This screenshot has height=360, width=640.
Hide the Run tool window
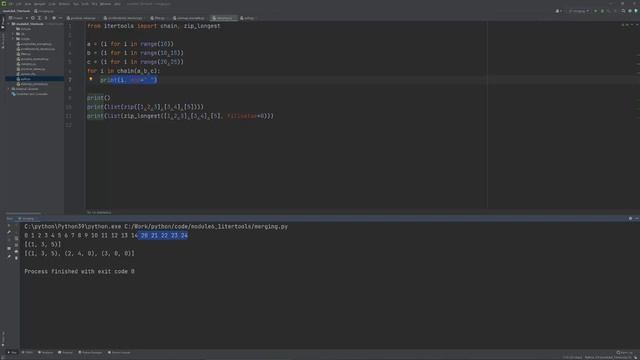coord(636,218)
